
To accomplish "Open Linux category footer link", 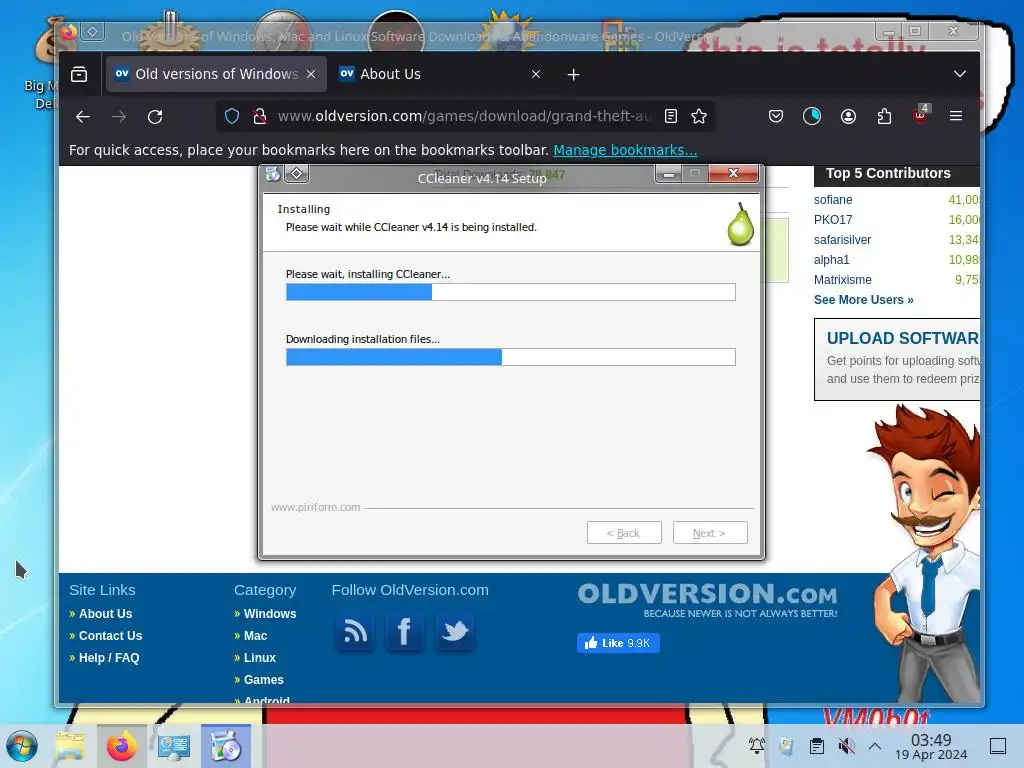I will tap(260, 658).
